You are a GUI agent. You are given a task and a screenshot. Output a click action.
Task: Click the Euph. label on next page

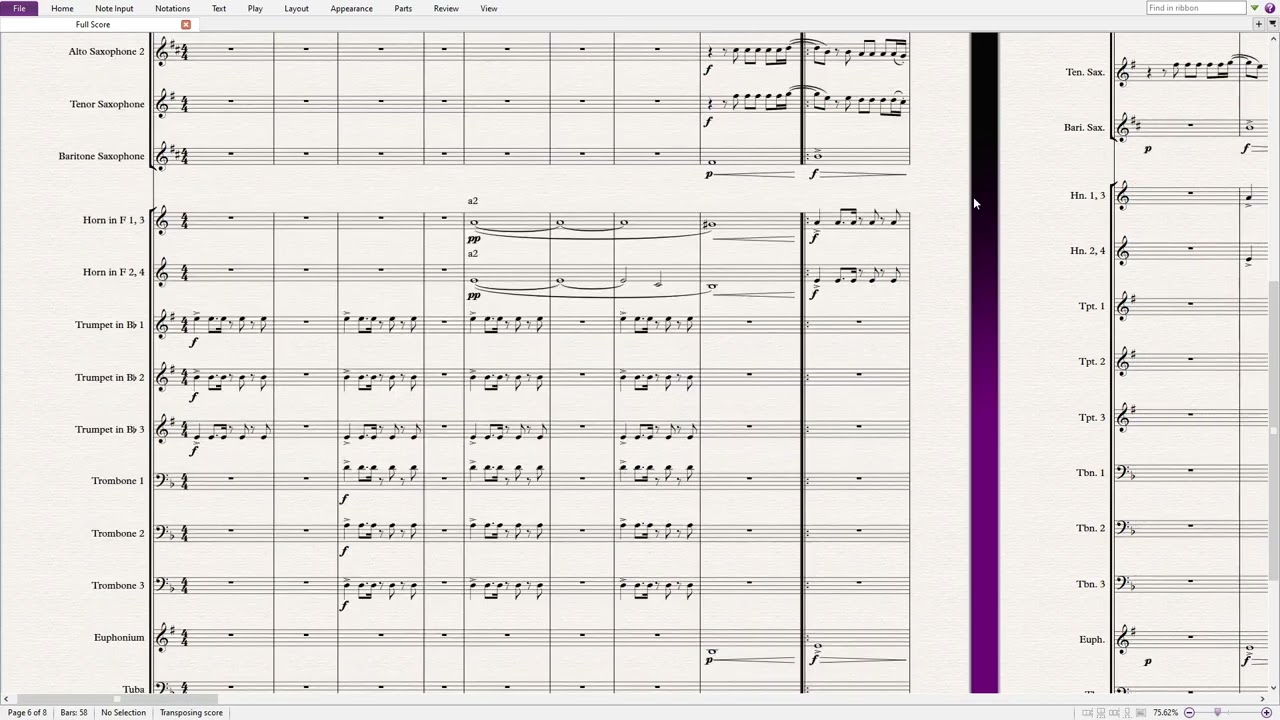[1092, 639]
